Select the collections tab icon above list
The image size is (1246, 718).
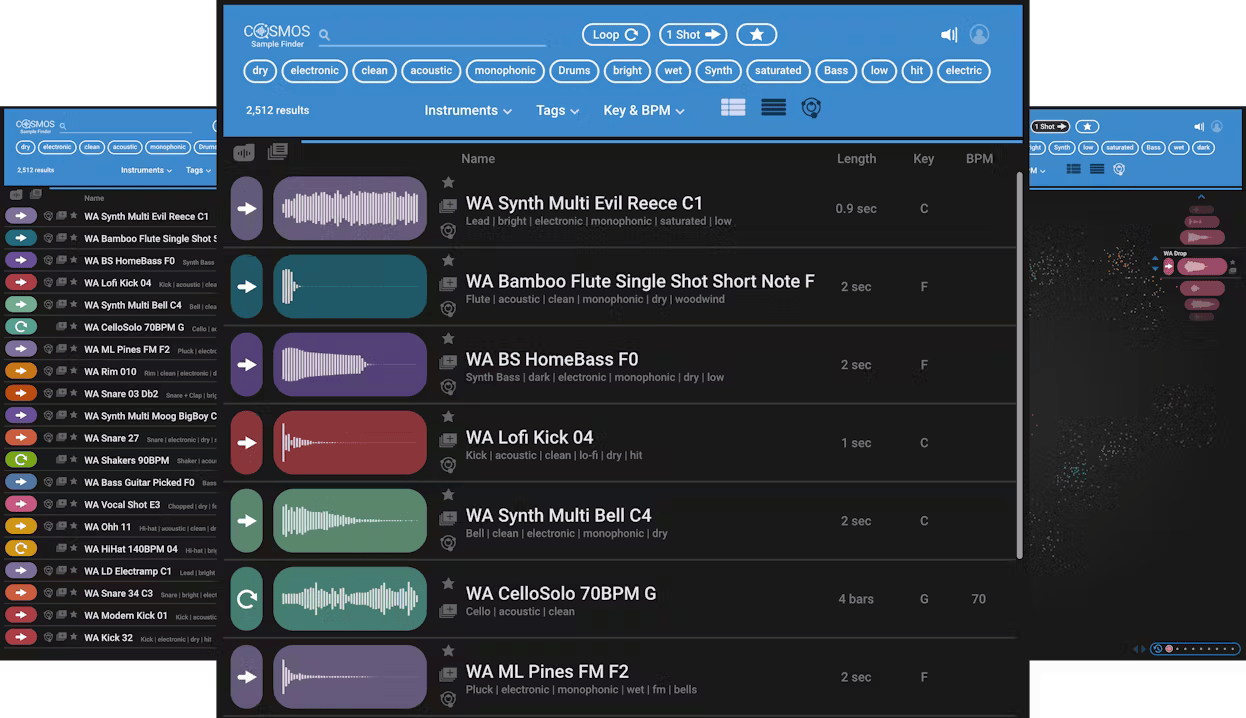click(x=277, y=151)
